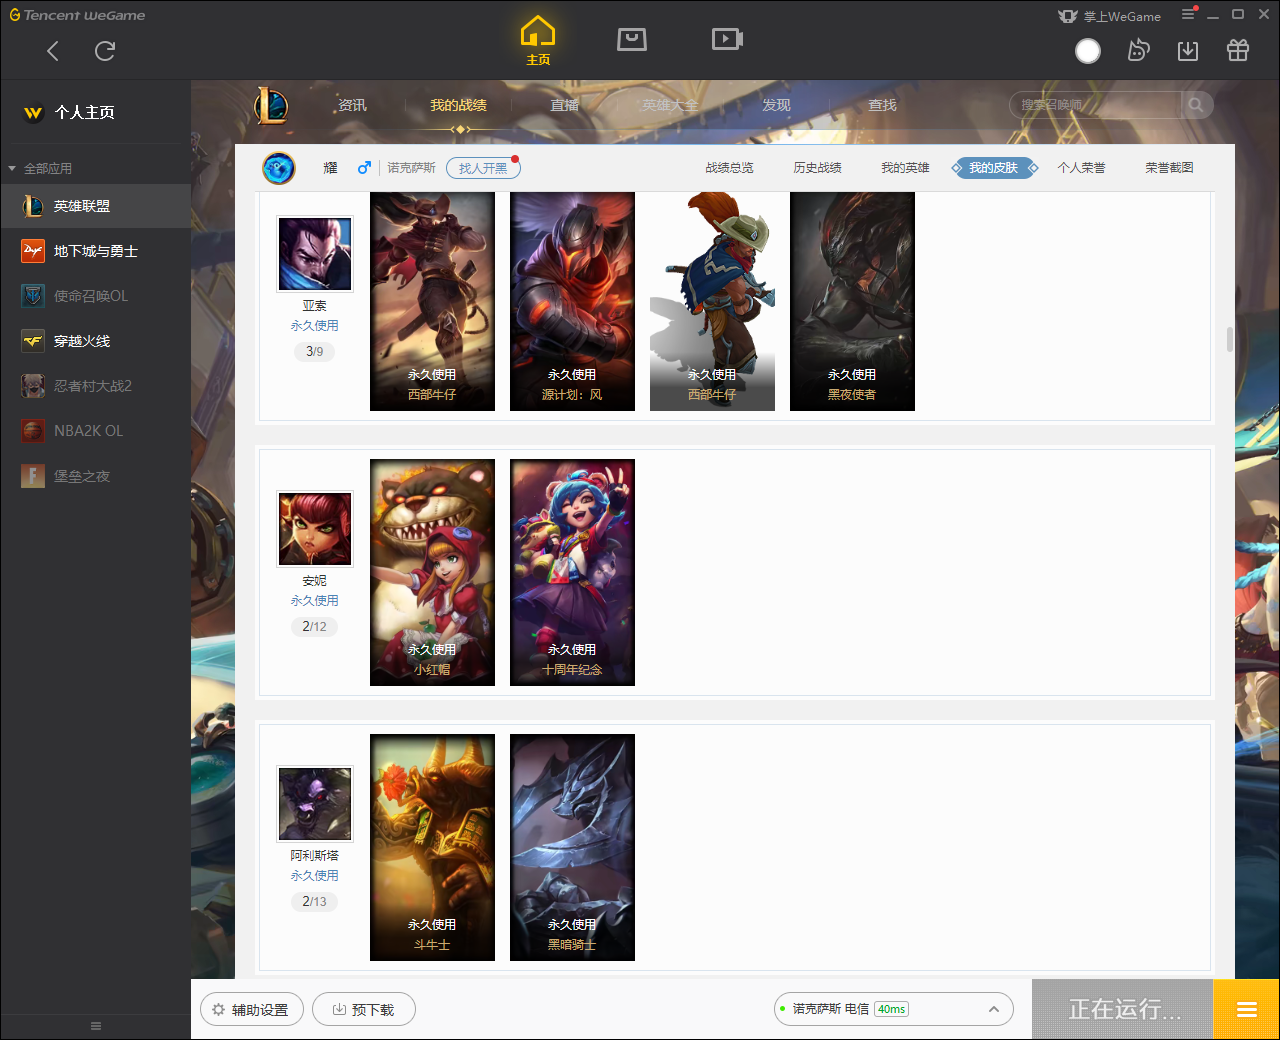Image resolution: width=1280 pixels, height=1040 pixels.
Task: Click the magnifier search button
Action: pos(1196,105)
